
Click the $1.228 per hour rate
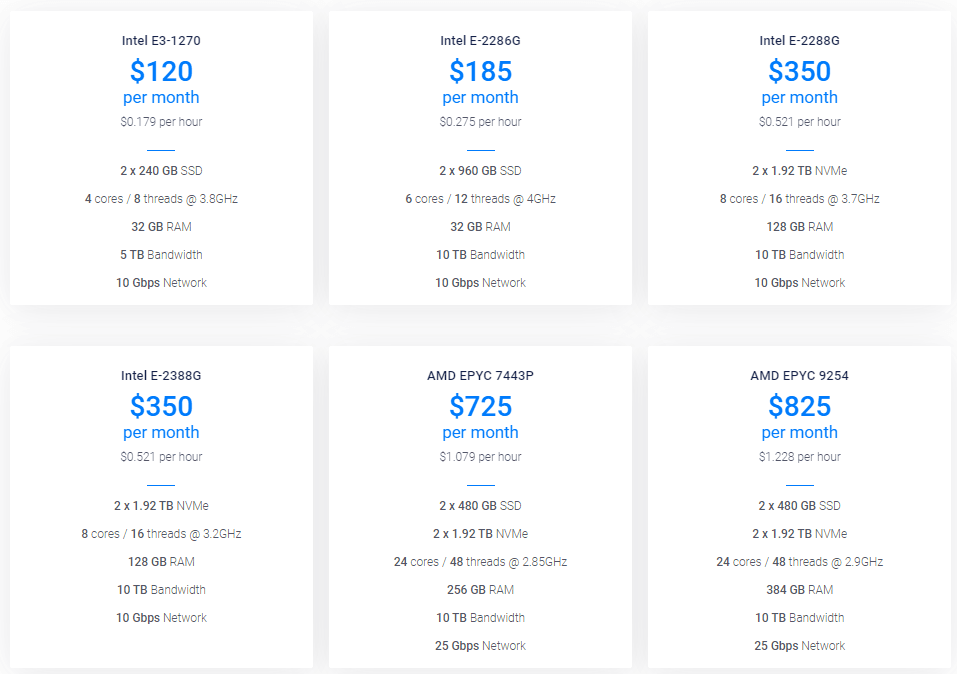pos(800,457)
